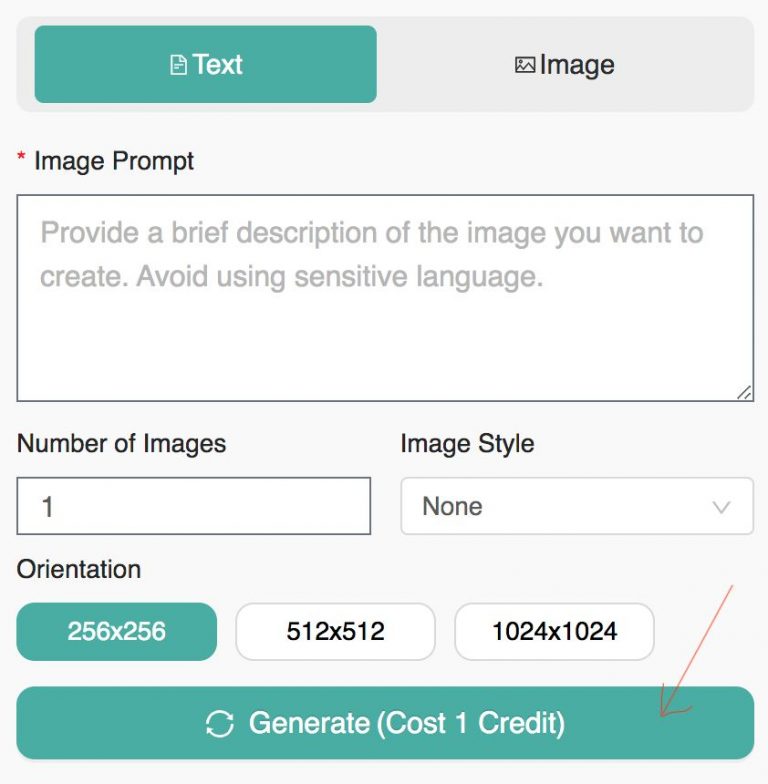Switch to the Text tab

tap(206, 64)
